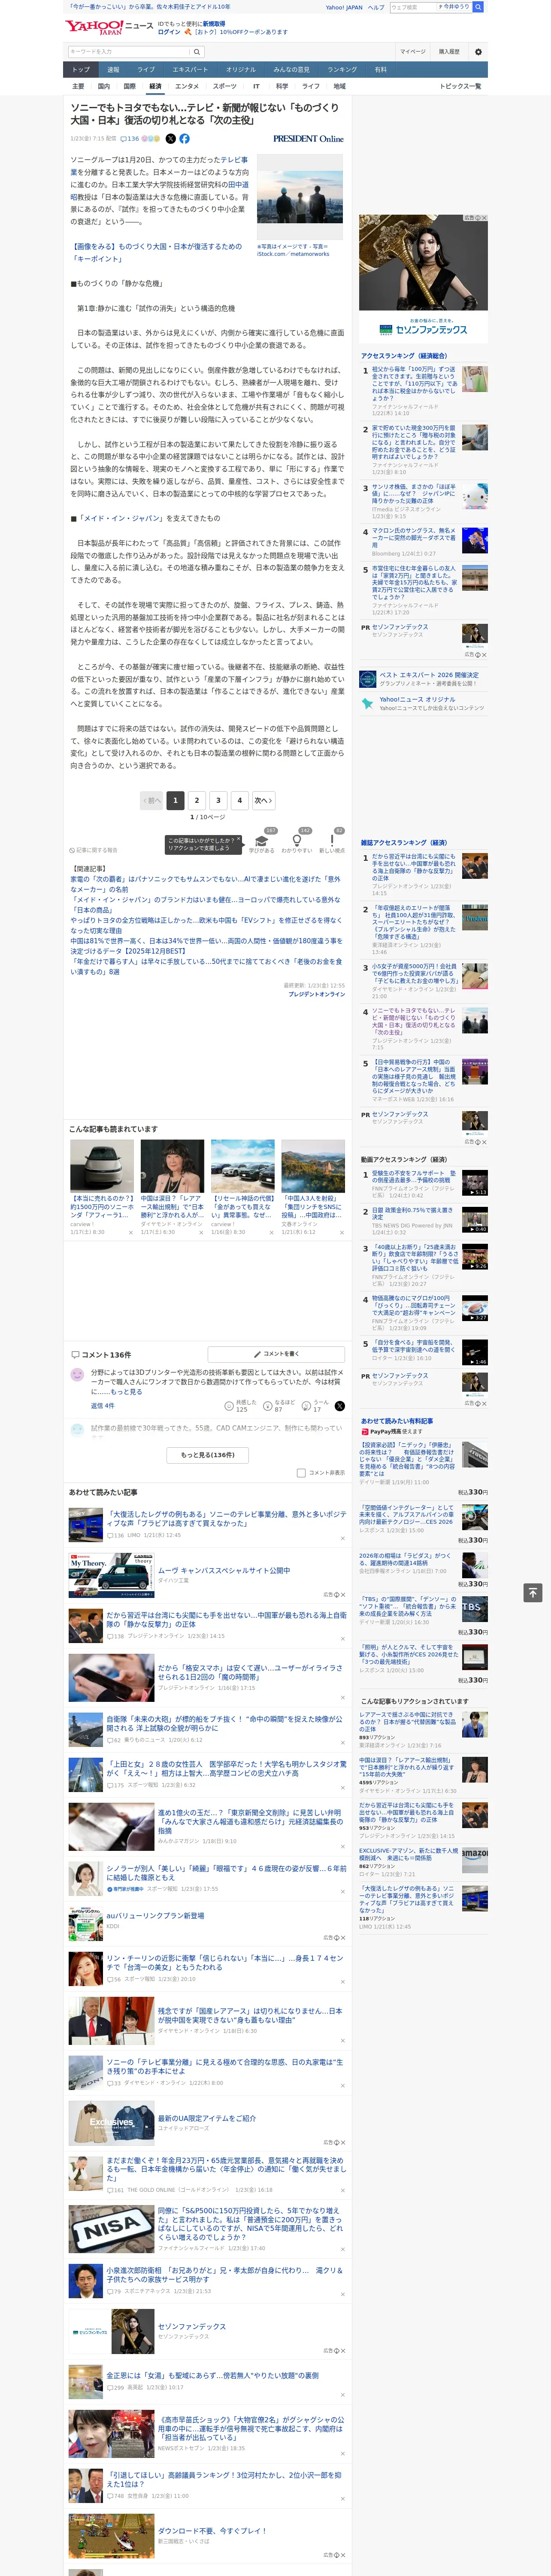Screen dimensions: 551x2576
Task: Click the scroll-to-top arrow button
Action: click(x=533, y=1592)
